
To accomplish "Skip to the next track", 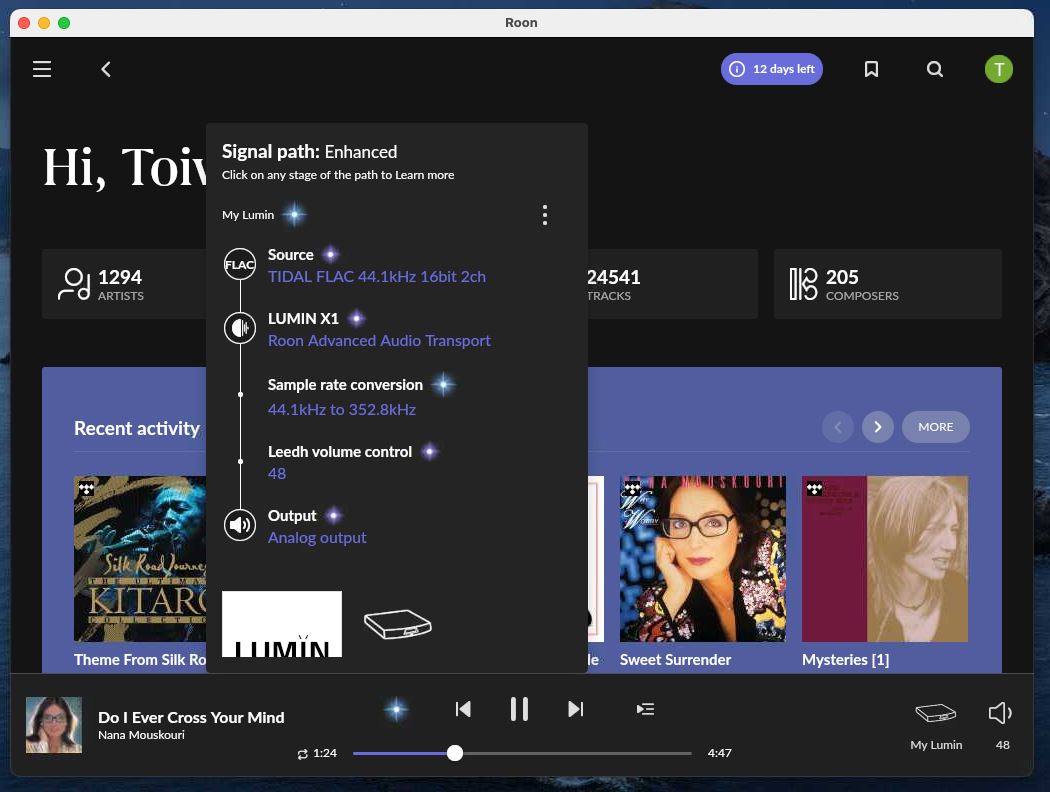I will point(575,709).
